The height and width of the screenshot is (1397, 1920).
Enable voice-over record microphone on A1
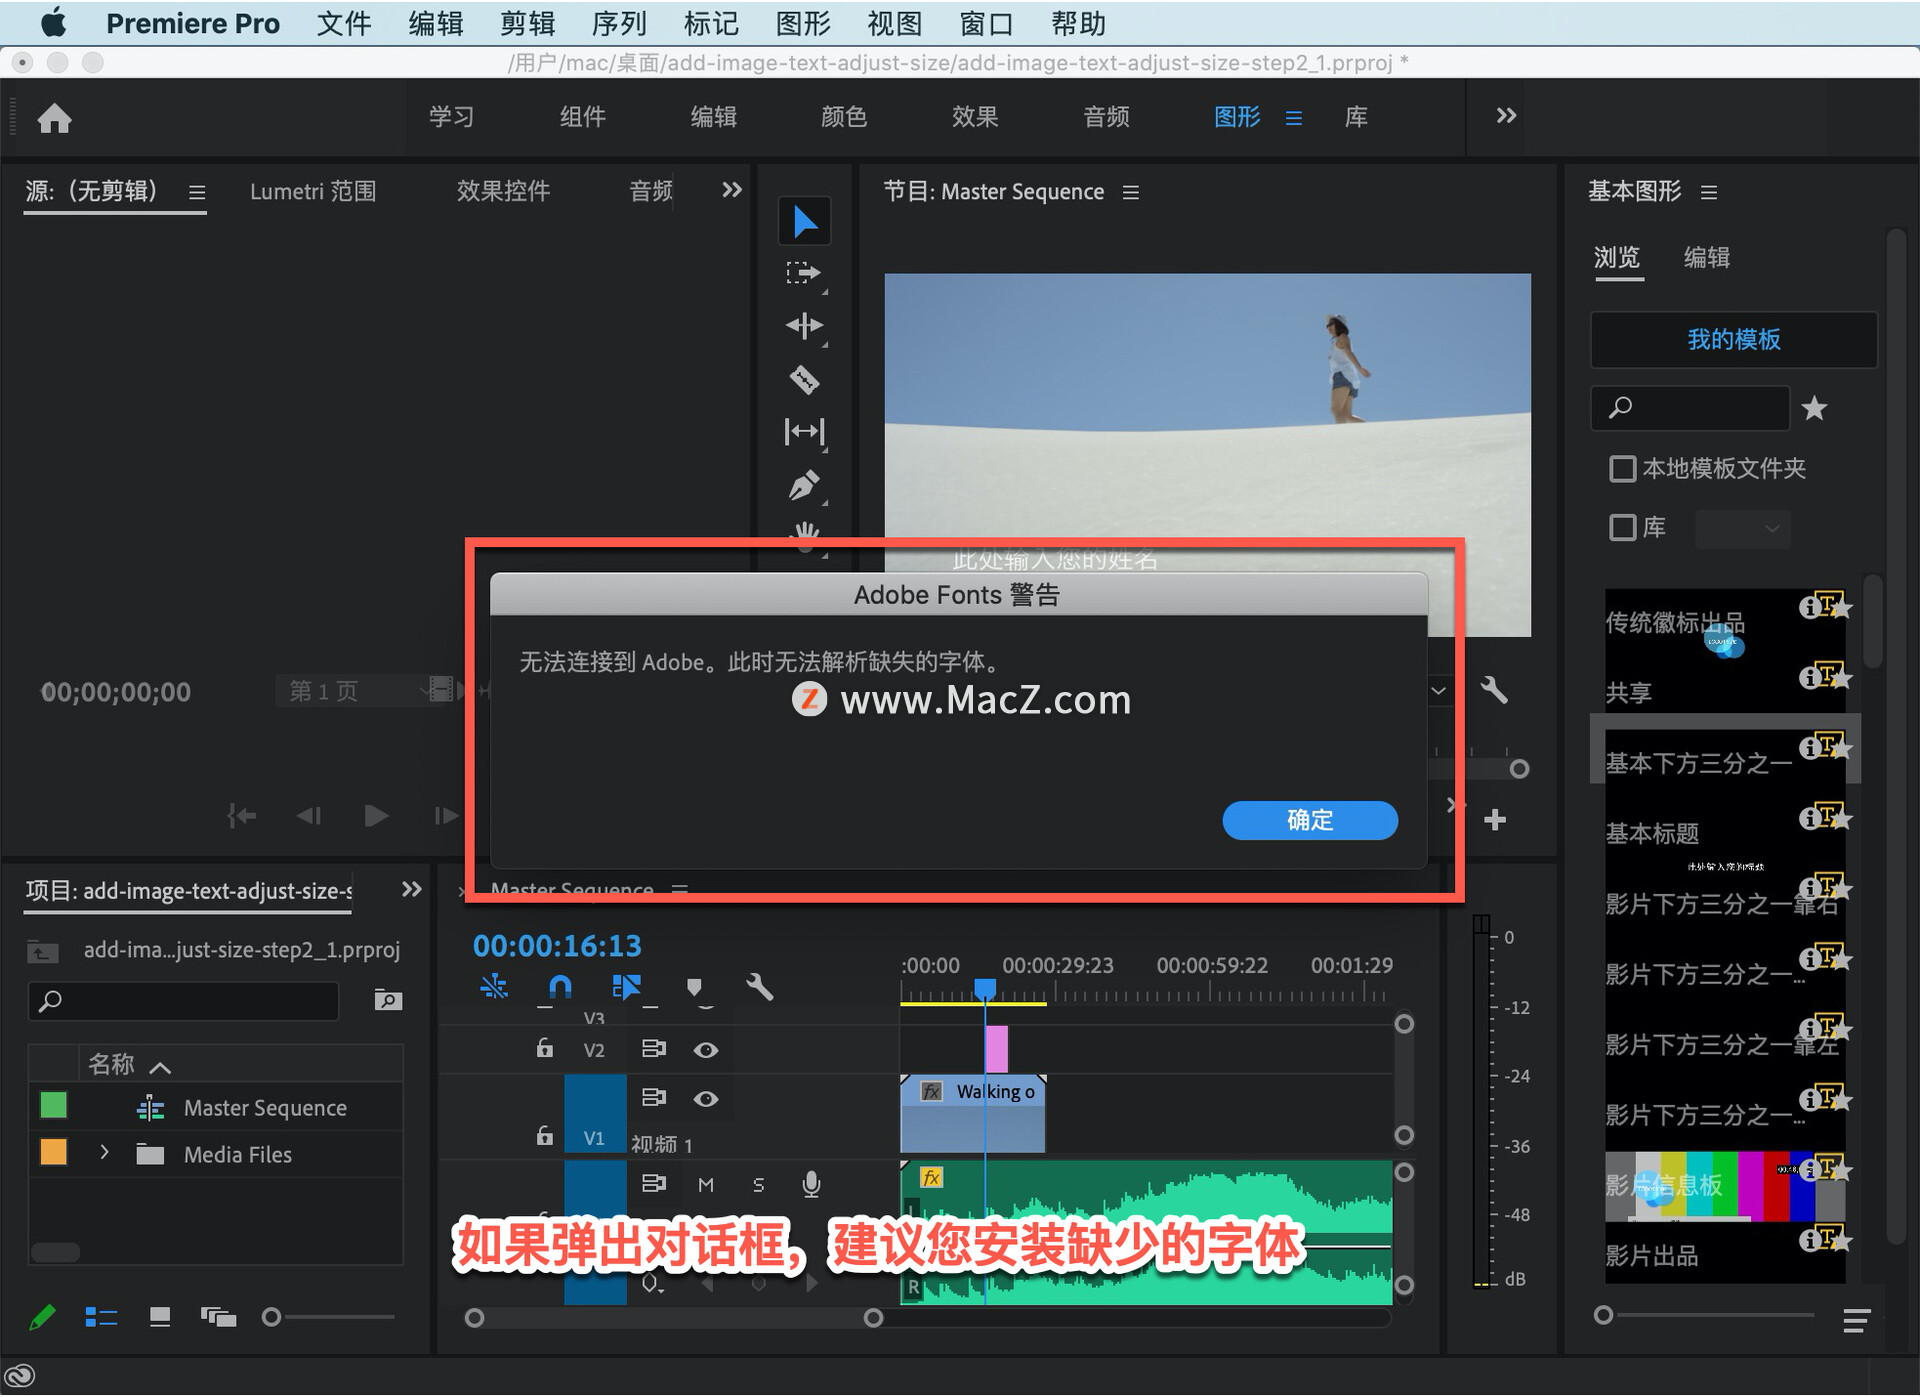click(811, 1184)
